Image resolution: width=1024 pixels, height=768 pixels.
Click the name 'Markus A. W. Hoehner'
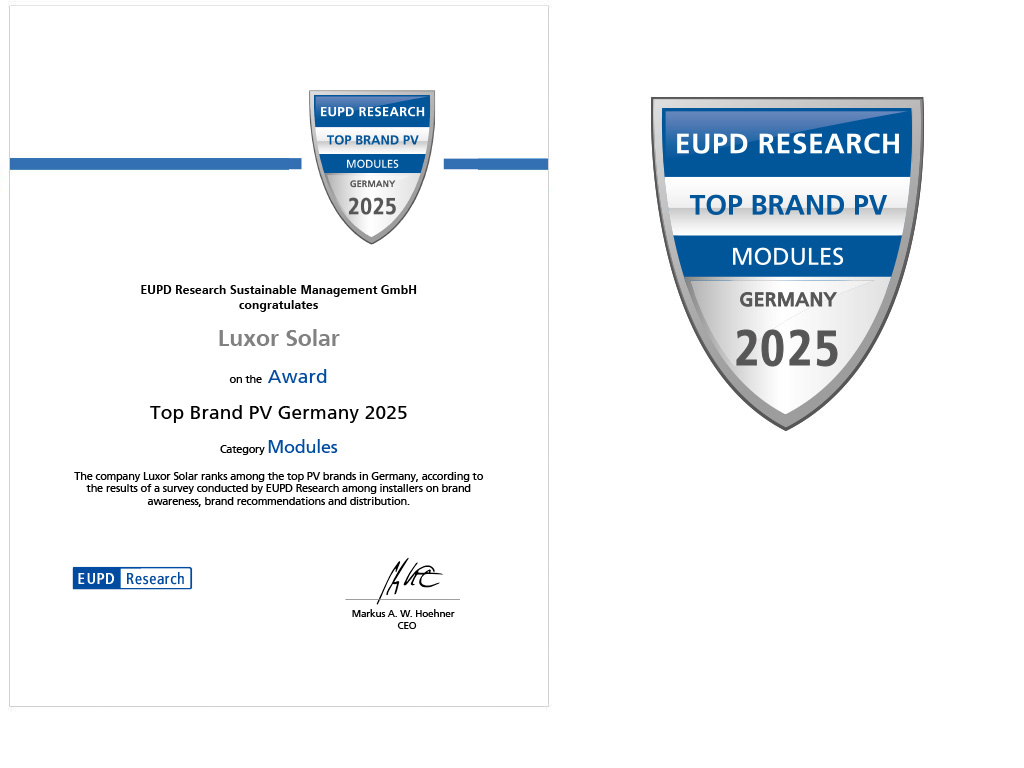coord(403,613)
